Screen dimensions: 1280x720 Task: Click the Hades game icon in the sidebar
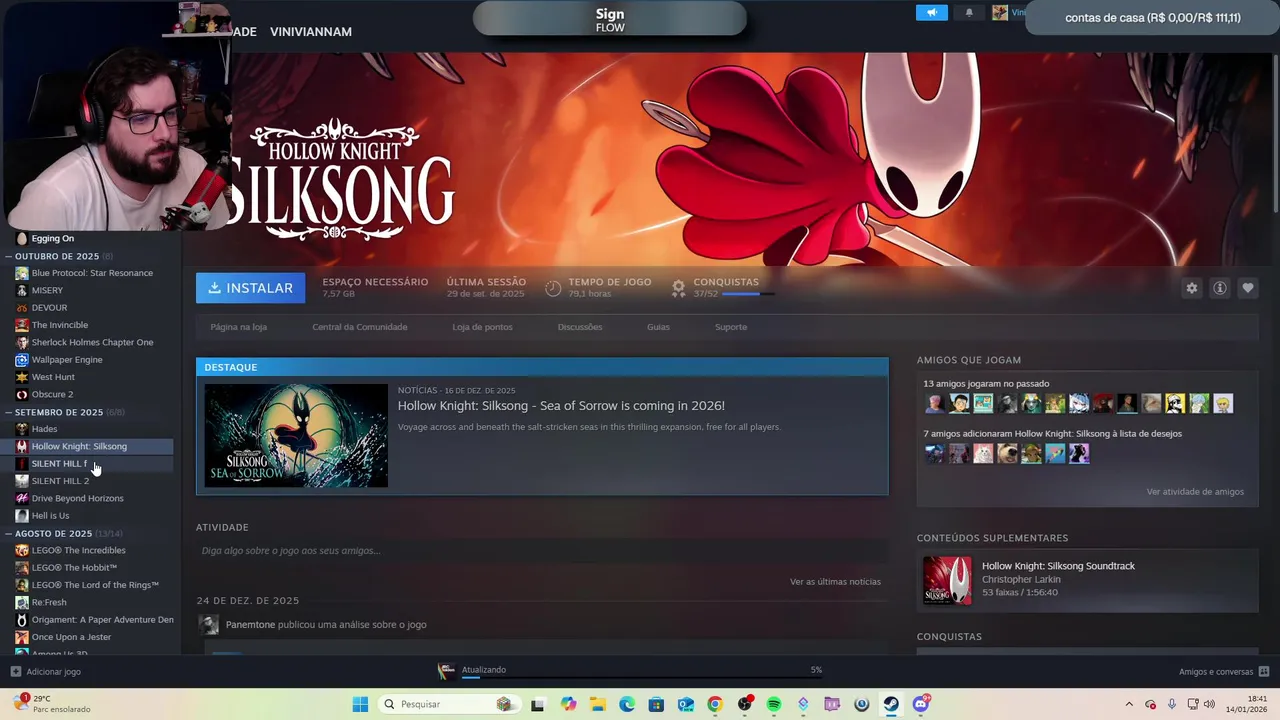[22, 429]
